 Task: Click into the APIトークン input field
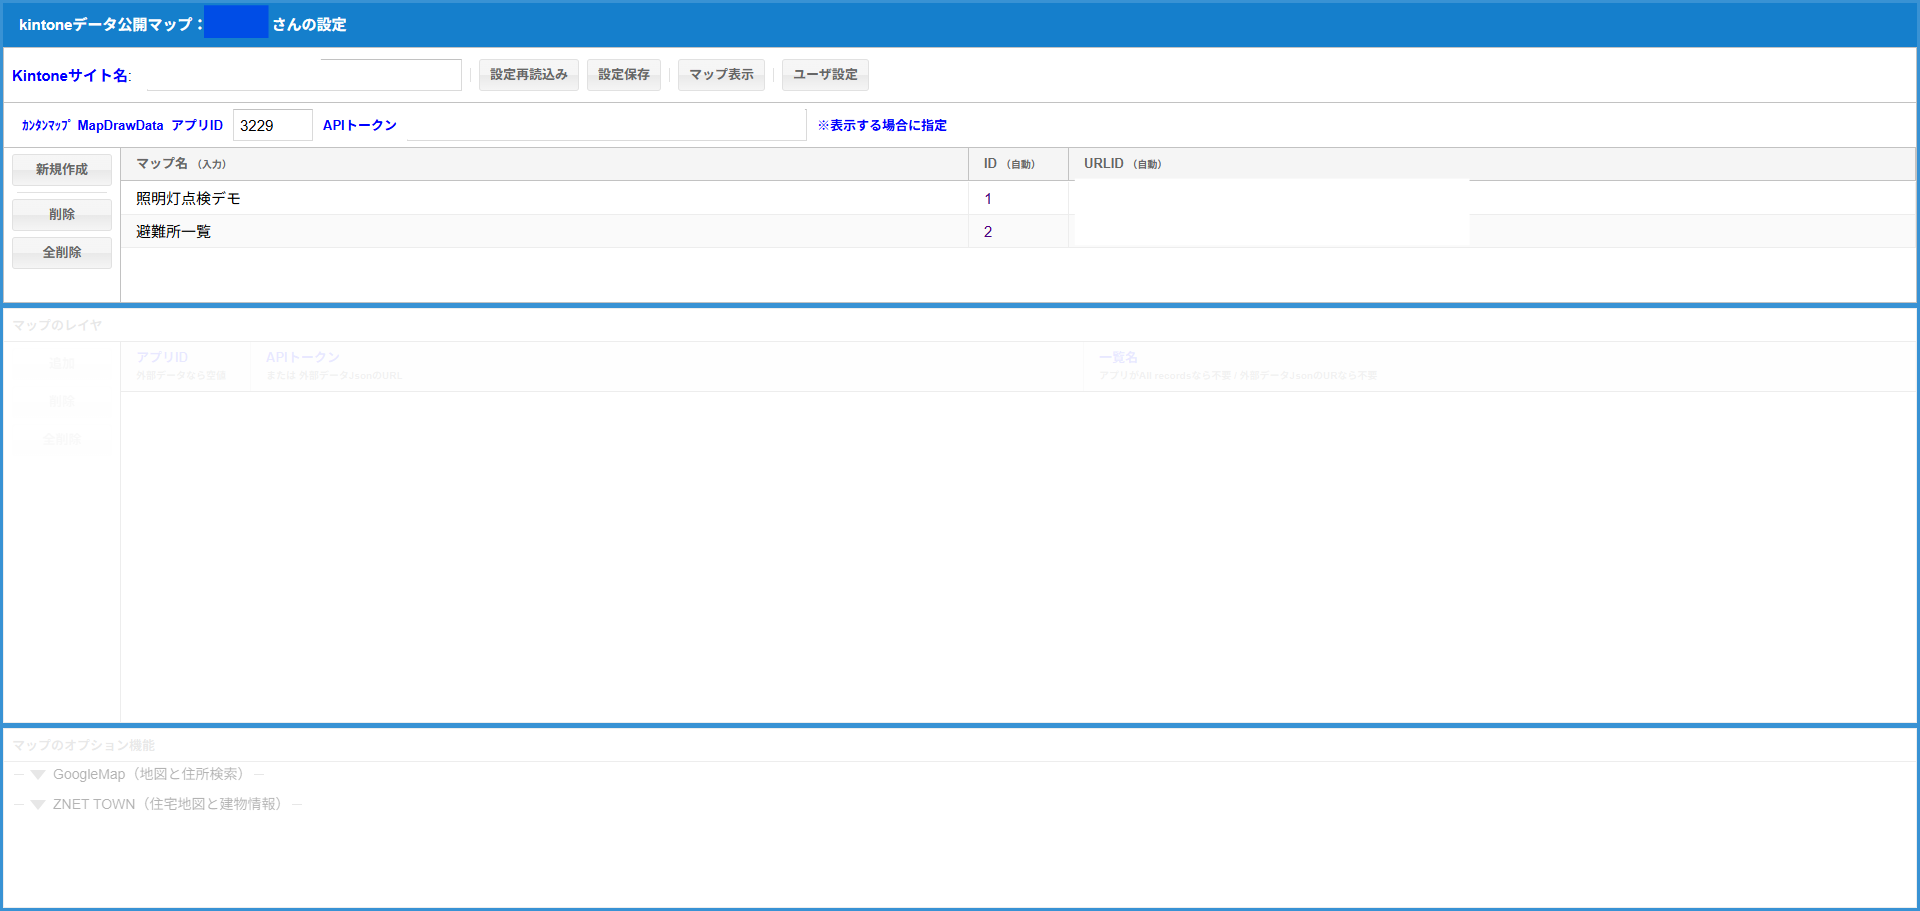(x=605, y=126)
